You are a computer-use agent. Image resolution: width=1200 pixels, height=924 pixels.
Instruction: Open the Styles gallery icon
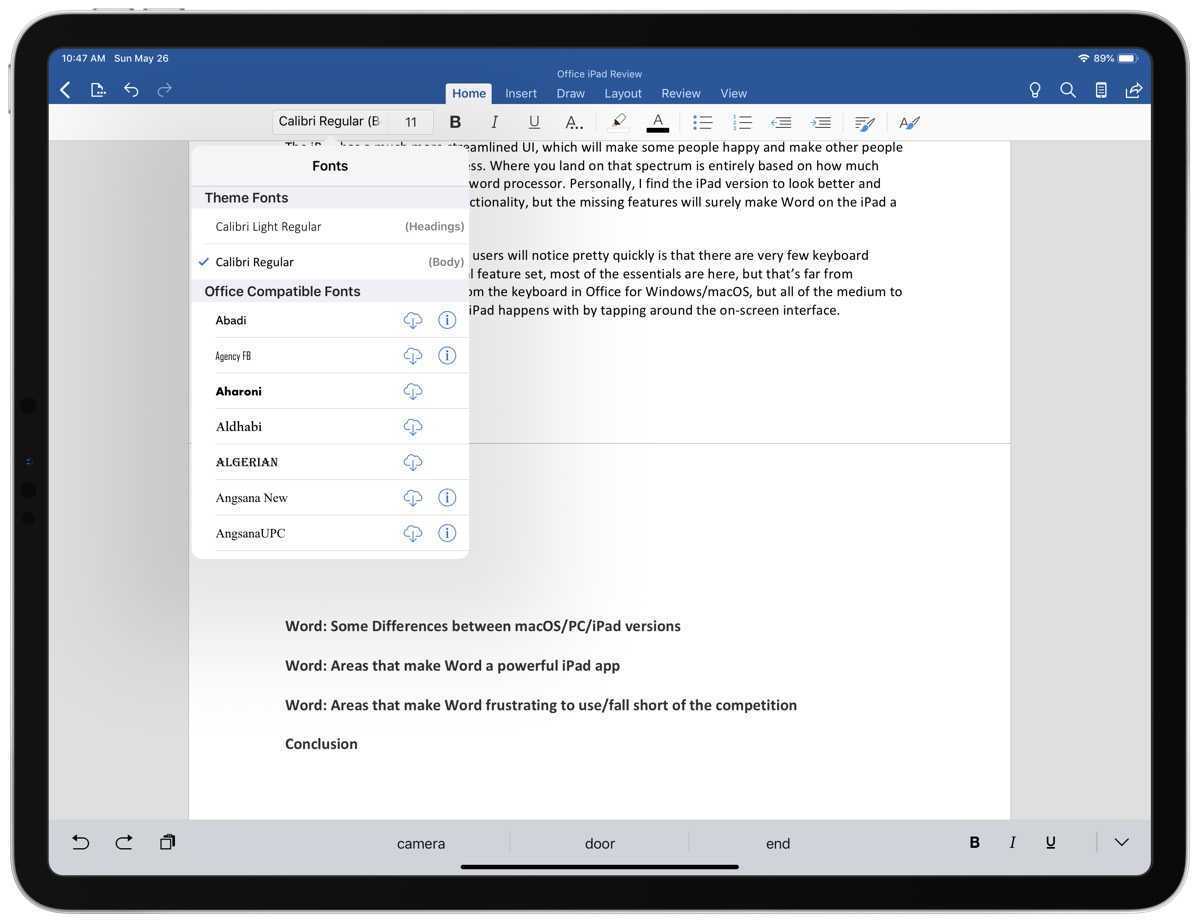point(909,123)
